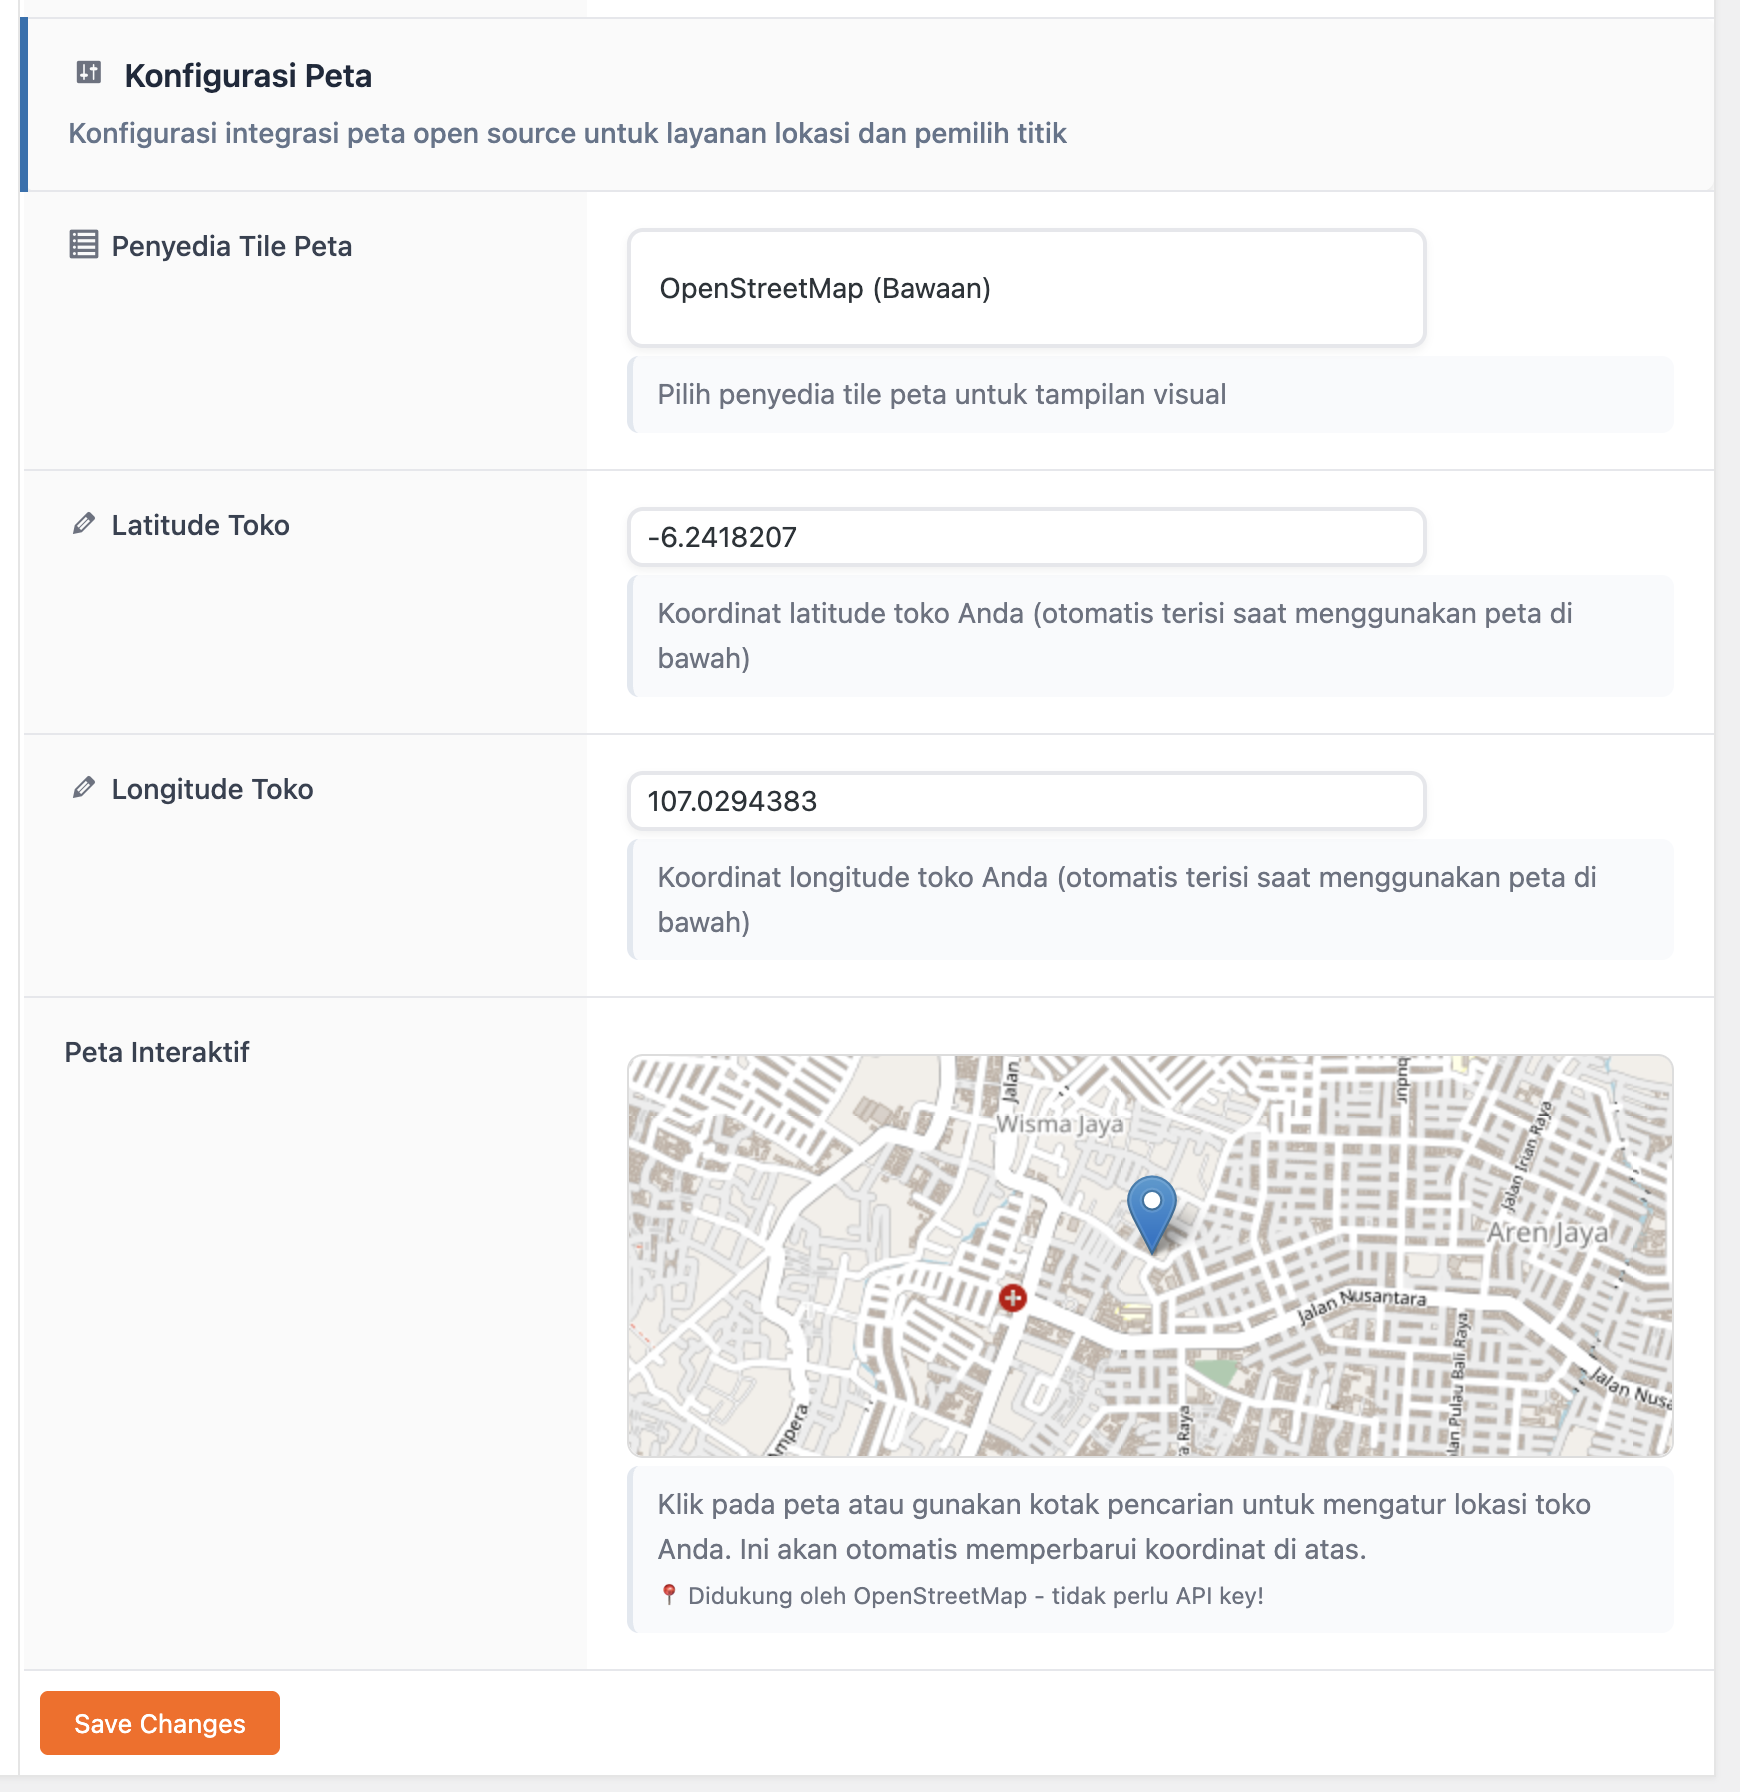Click the Latitude Toko field label
Image resolution: width=1740 pixels, height=1792 pixels.
tap(200, 525)
